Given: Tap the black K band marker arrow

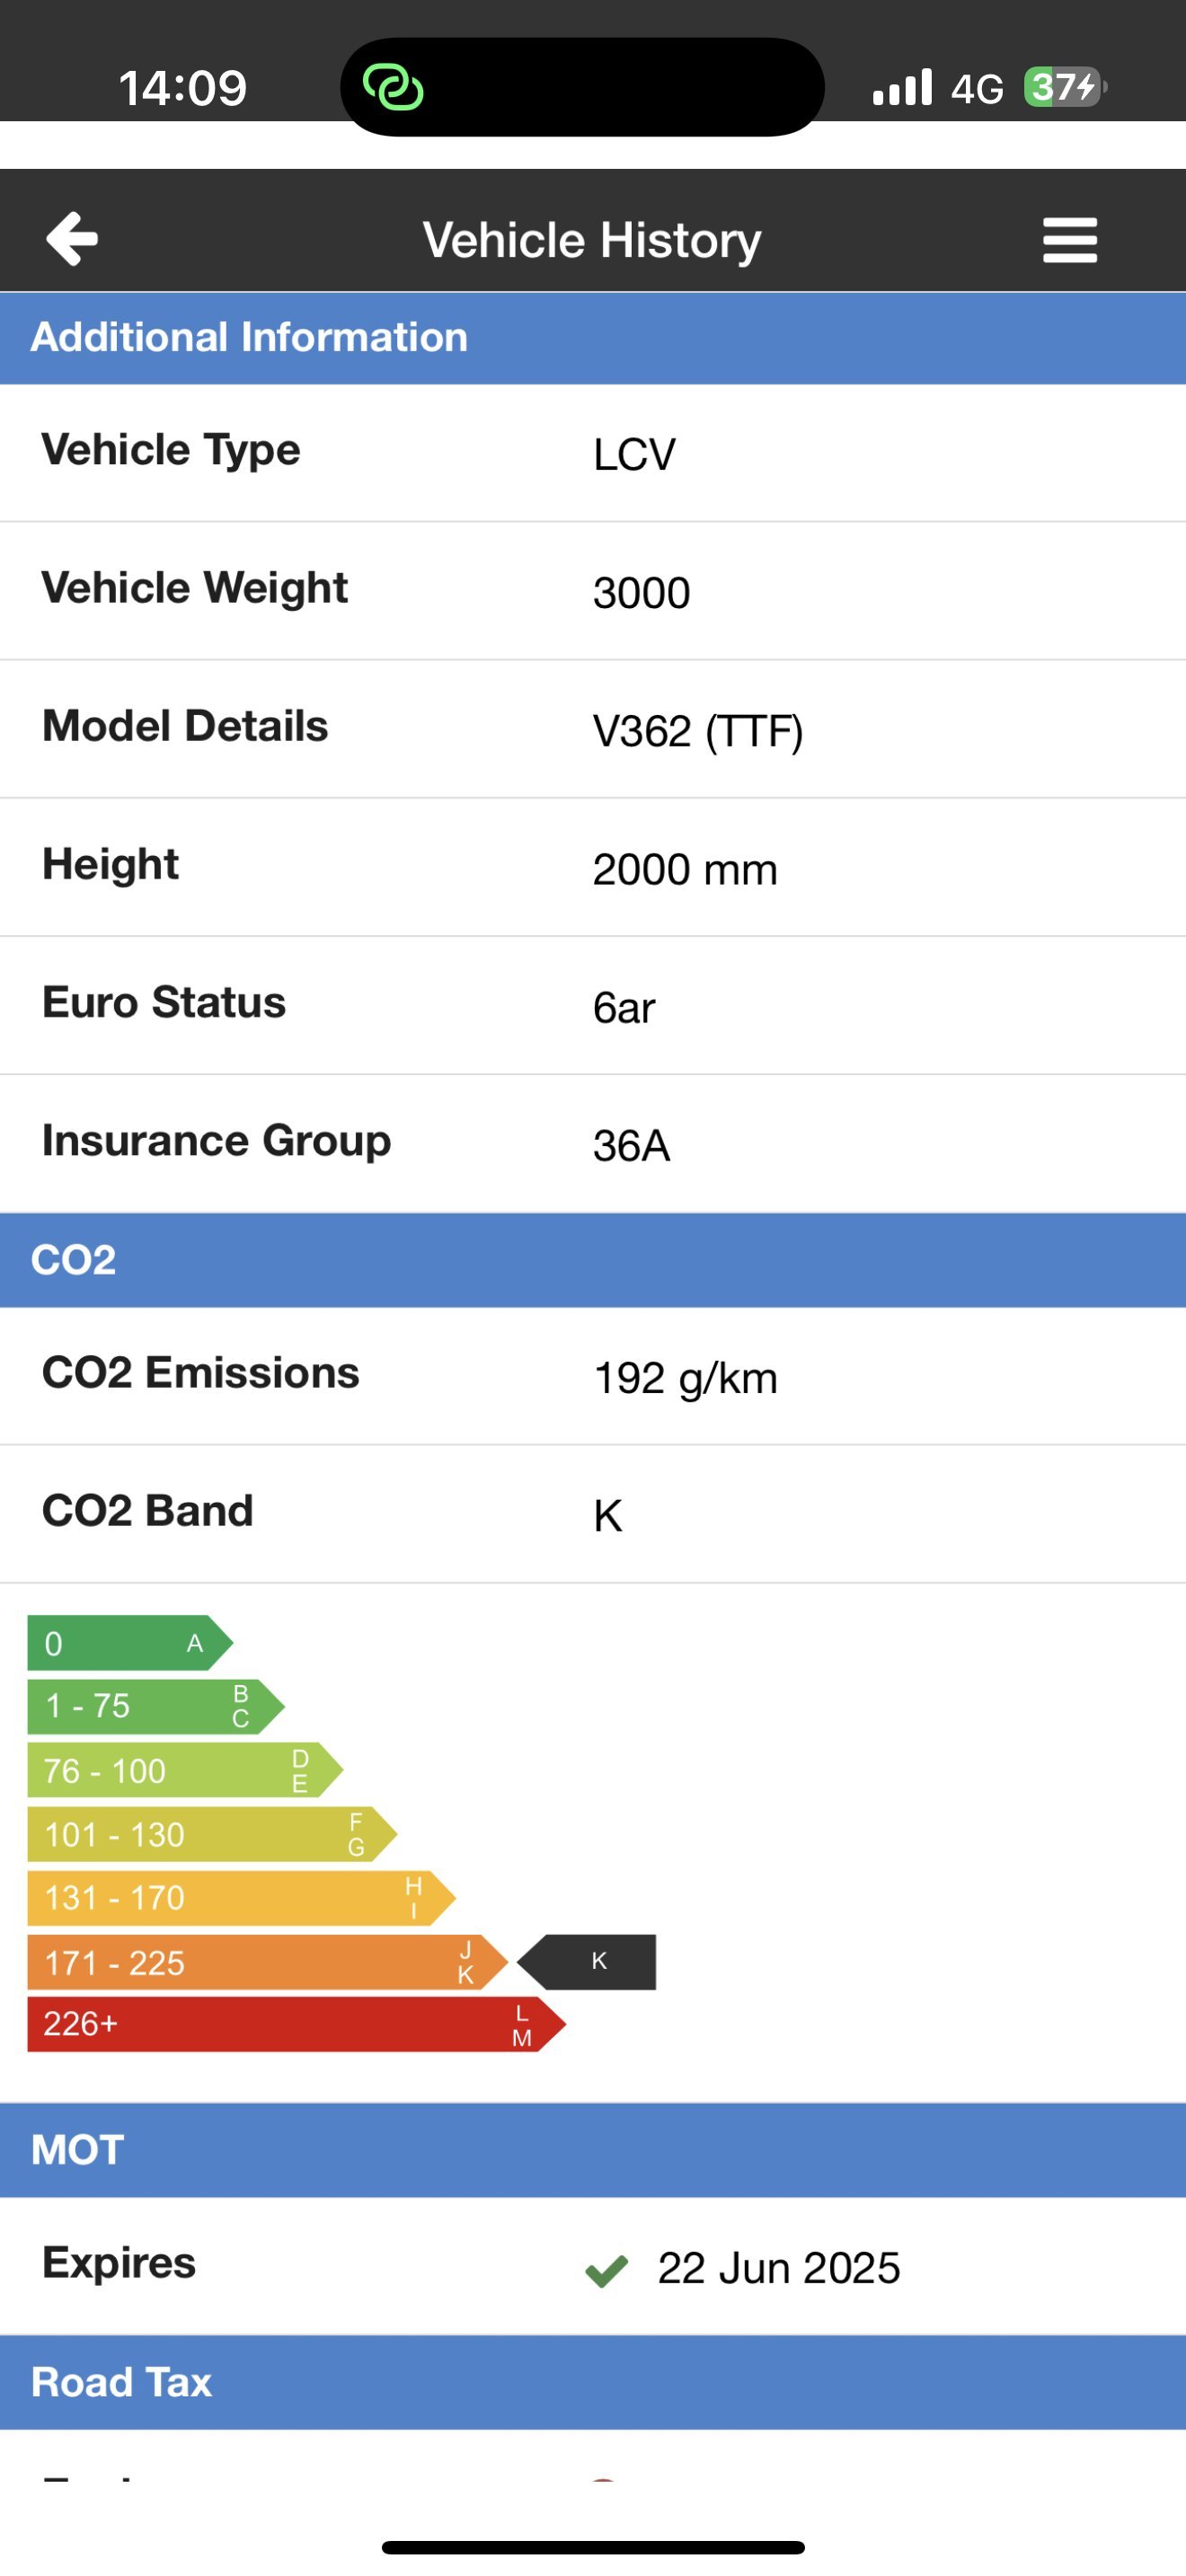Looking at the screenshot, I should [587, 1961].
